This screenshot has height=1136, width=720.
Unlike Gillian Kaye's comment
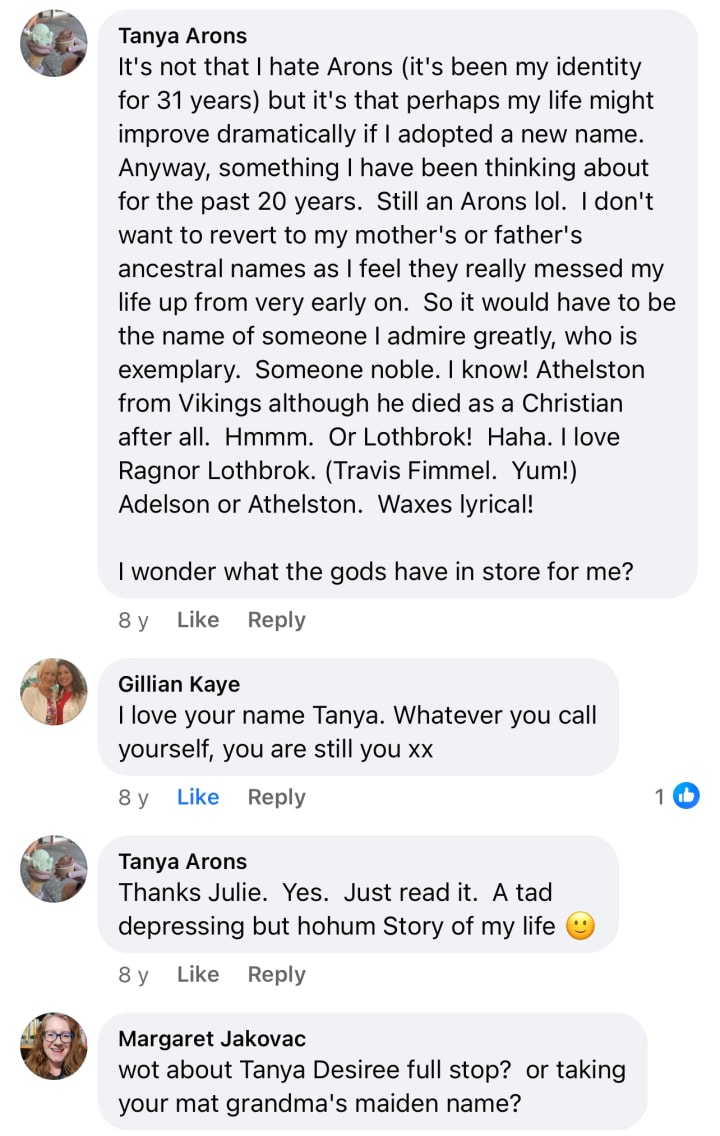197,797
